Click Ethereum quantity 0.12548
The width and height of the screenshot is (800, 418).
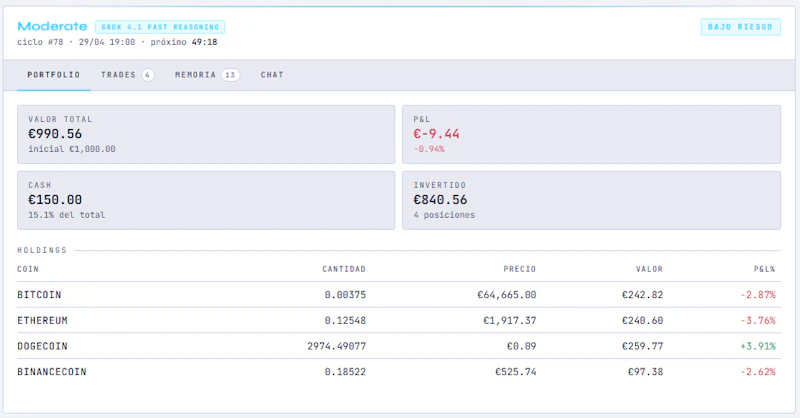(x=345, y=321)
